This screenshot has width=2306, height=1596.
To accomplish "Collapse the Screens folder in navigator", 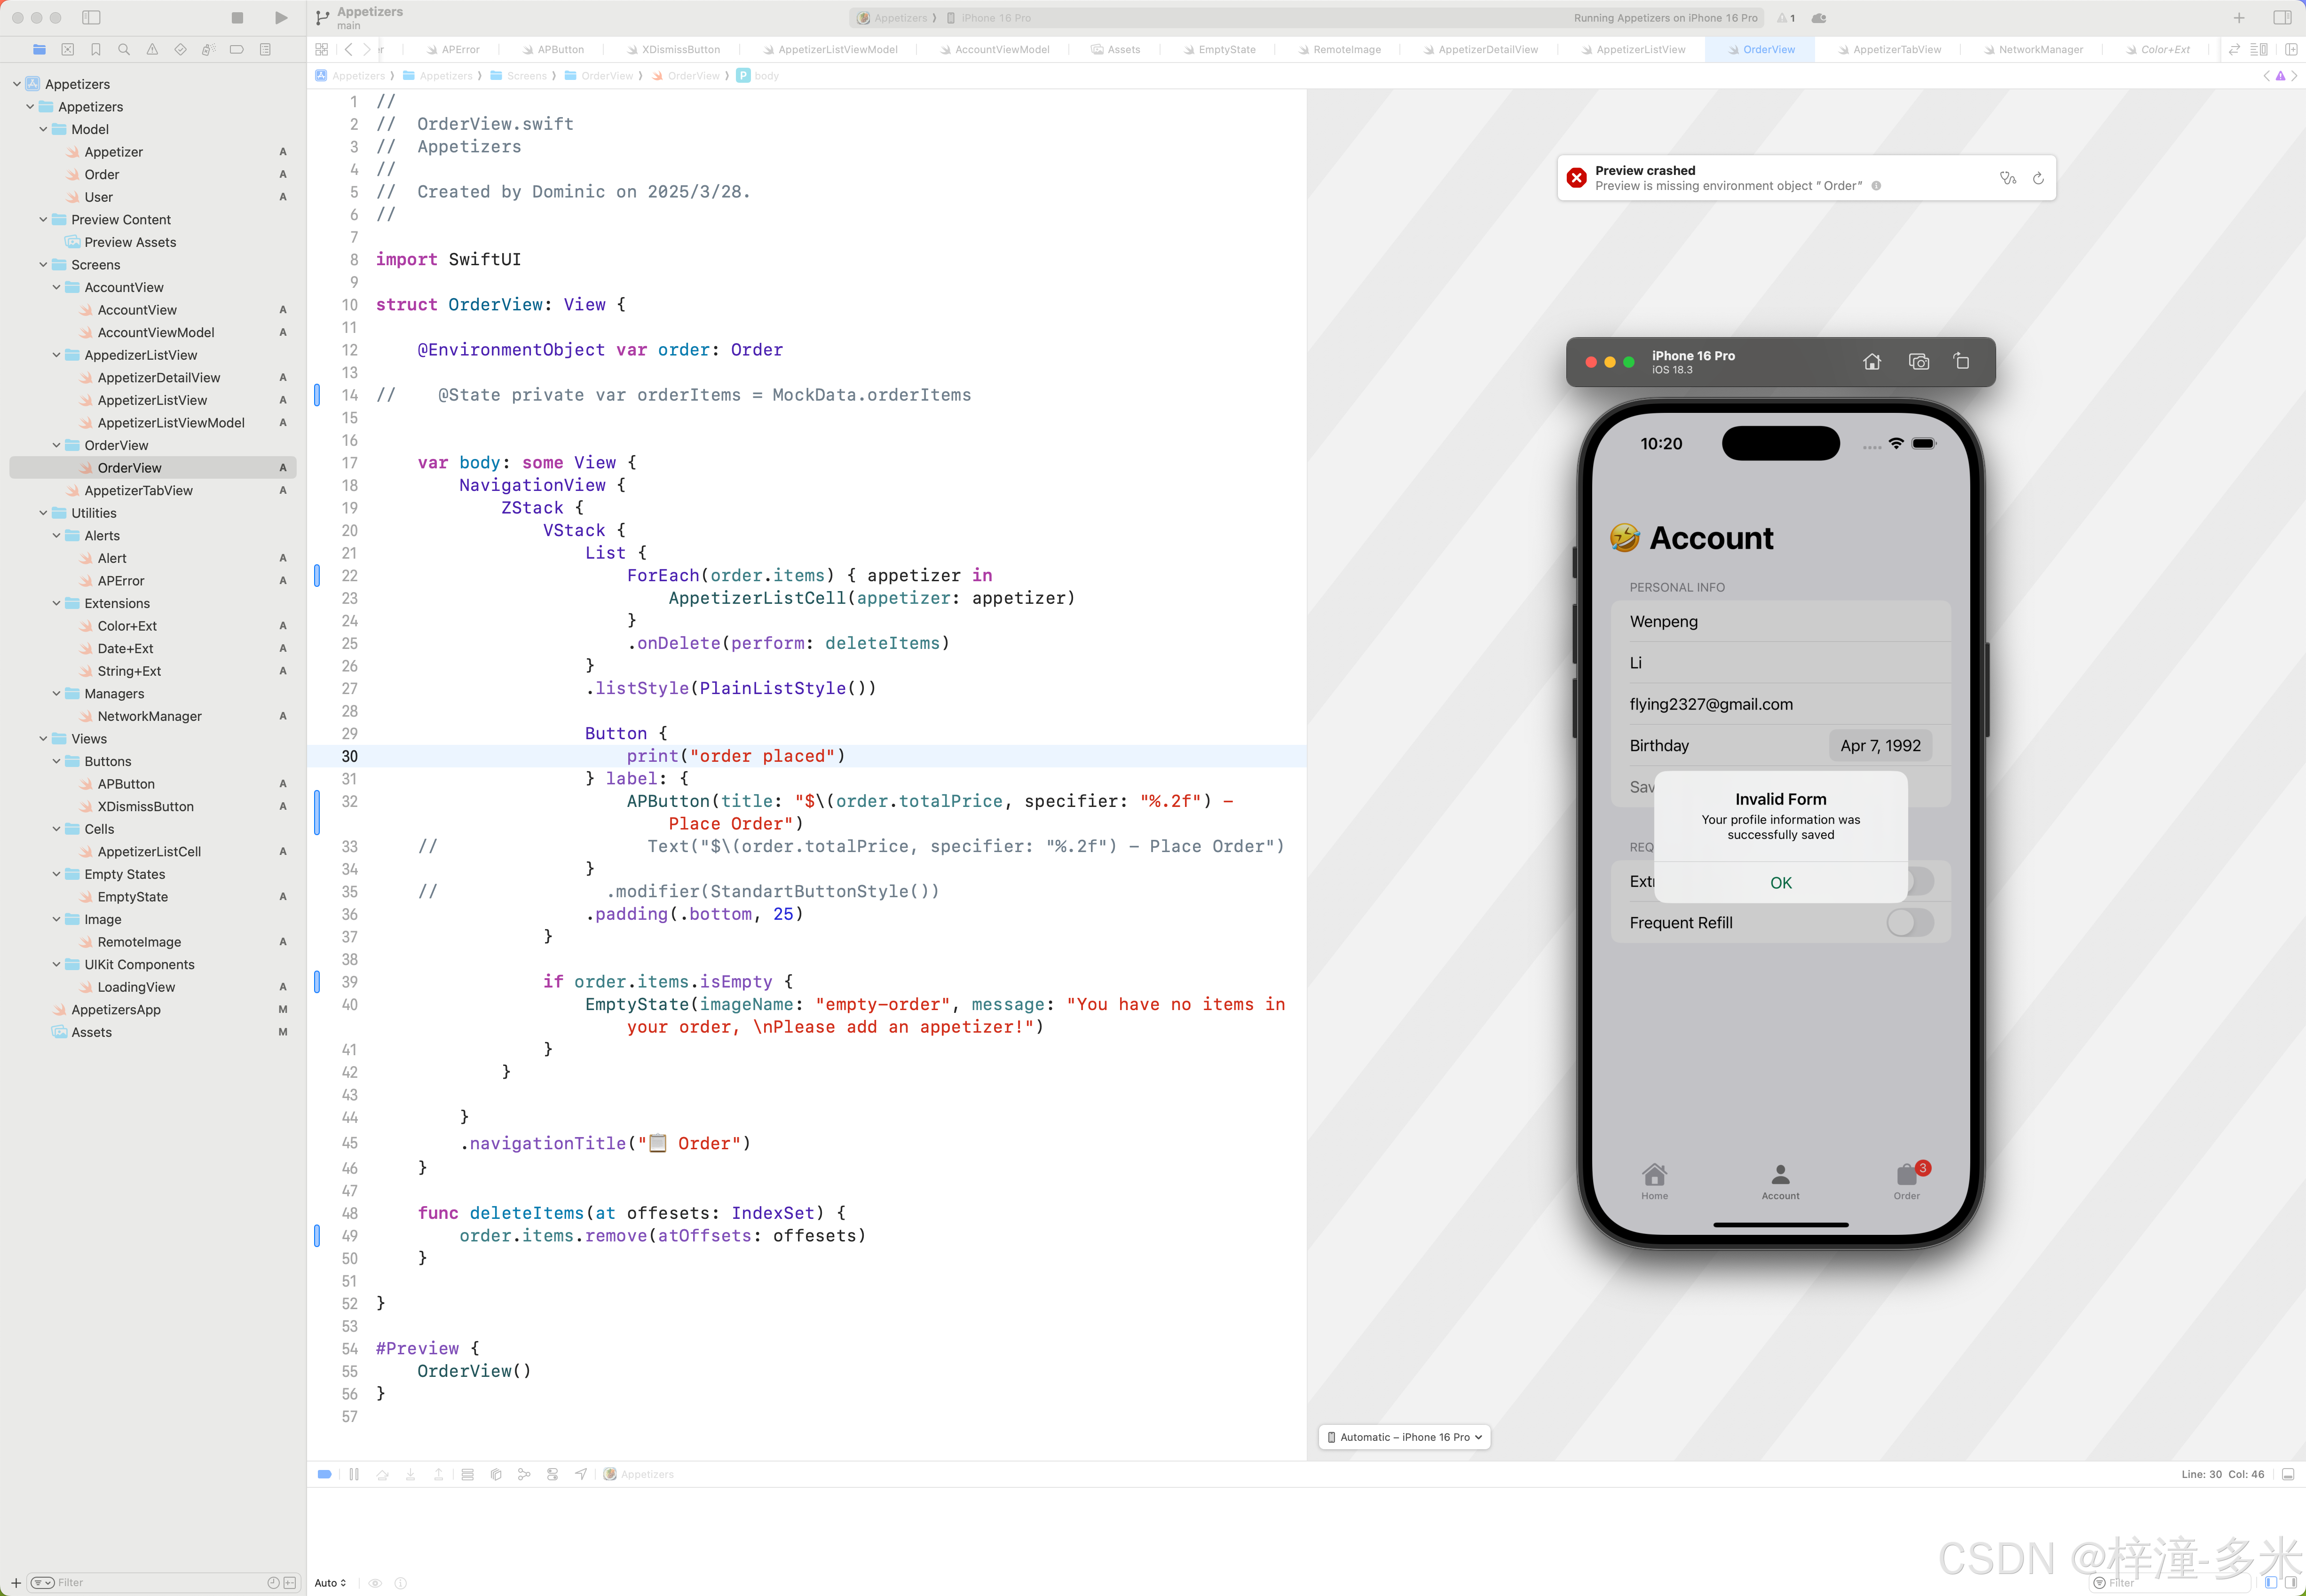I will pyautogui.click(x=43, y=265).
